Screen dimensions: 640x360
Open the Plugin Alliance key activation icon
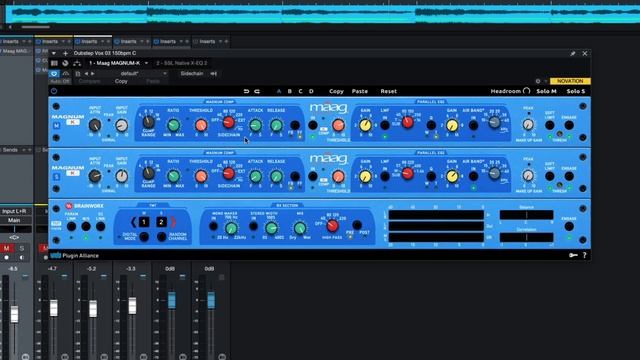[573, 256]
